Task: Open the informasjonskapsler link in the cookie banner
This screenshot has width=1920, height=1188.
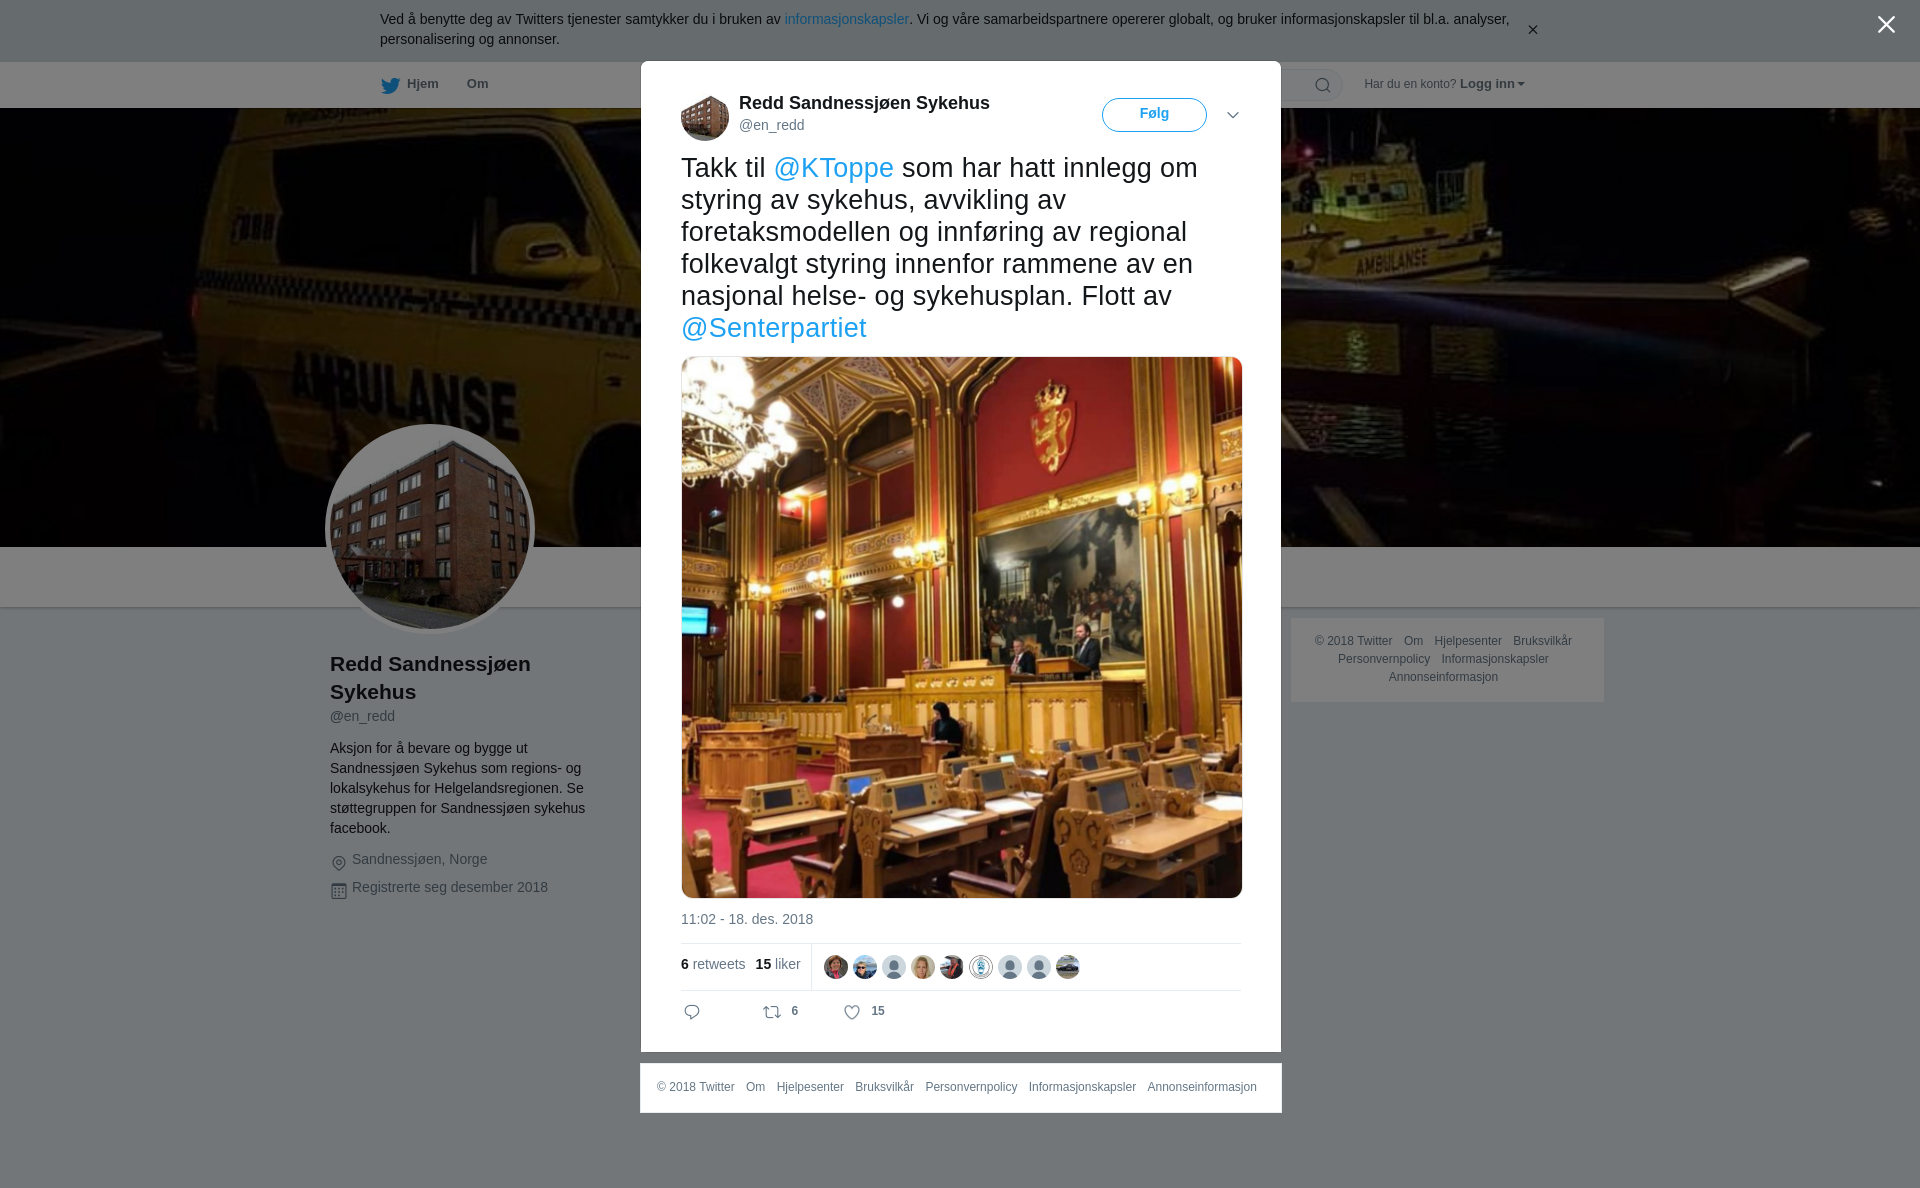Action: click(846, 19)
